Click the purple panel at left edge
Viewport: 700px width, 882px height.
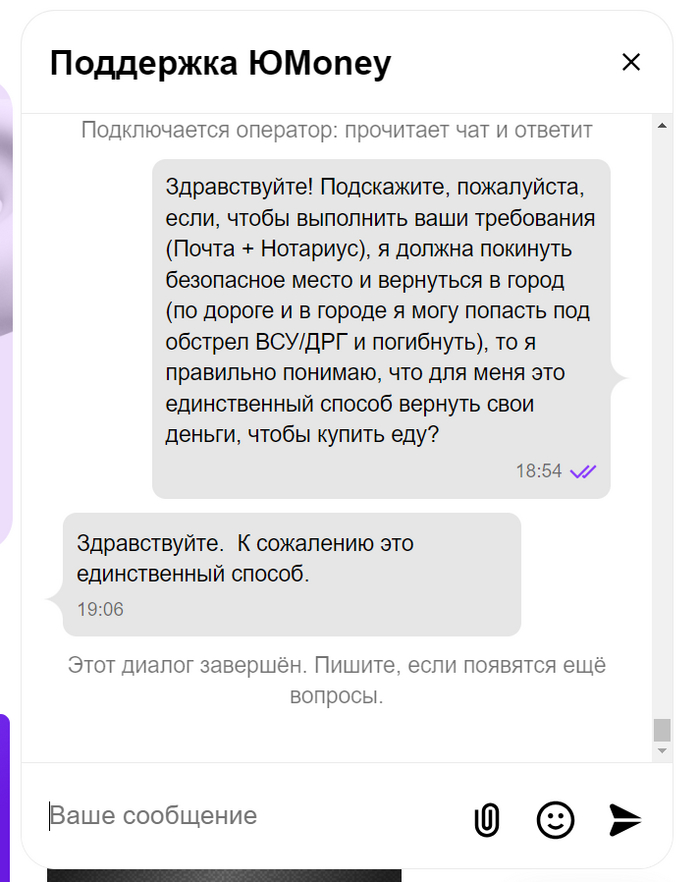coord(5,790)
